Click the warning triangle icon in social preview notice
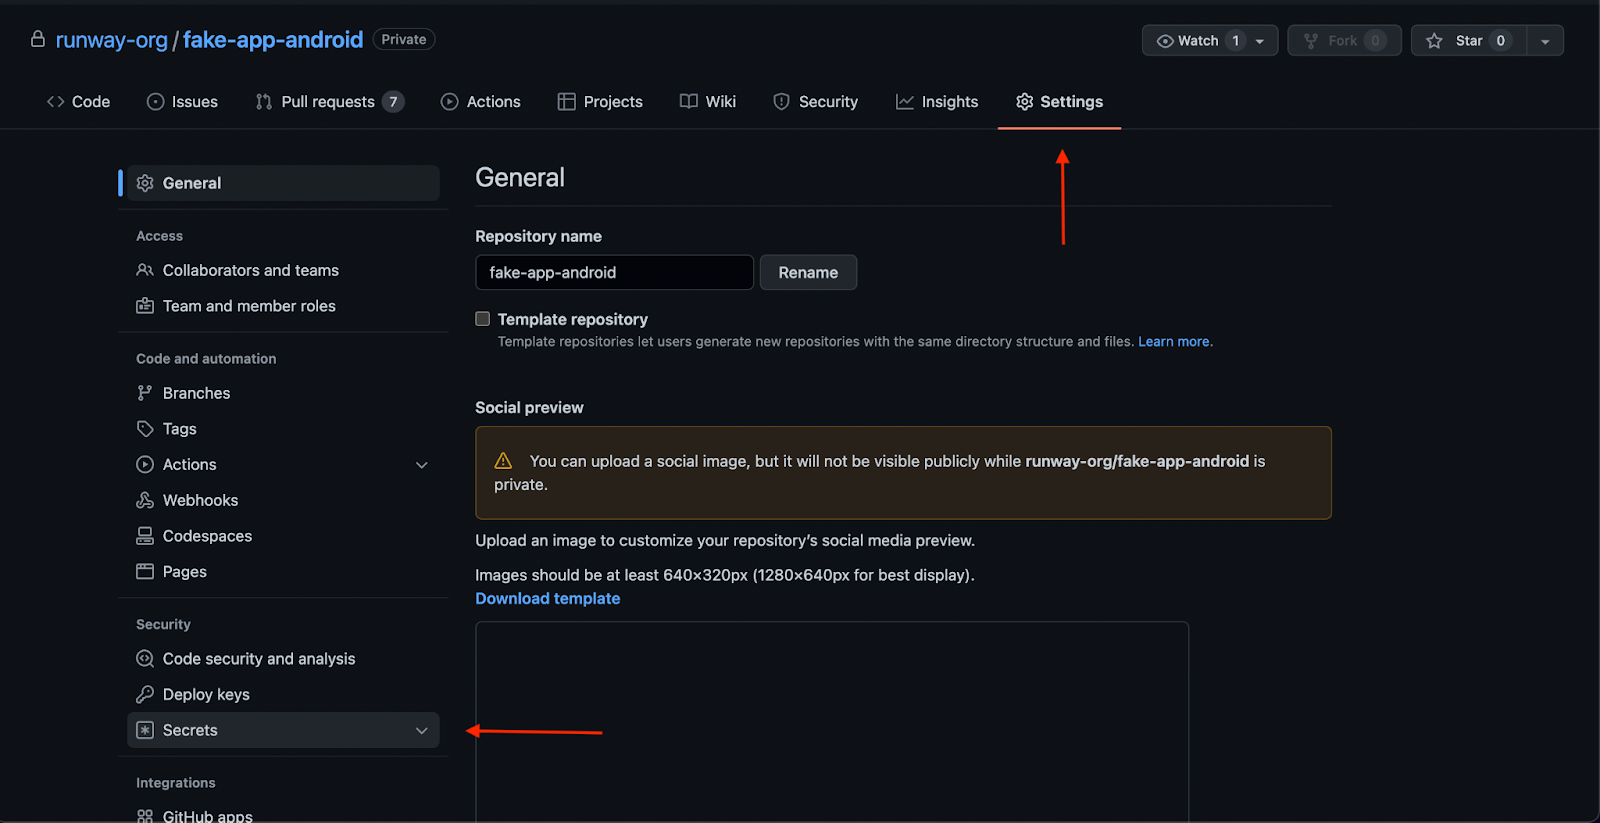 [503, 460]
